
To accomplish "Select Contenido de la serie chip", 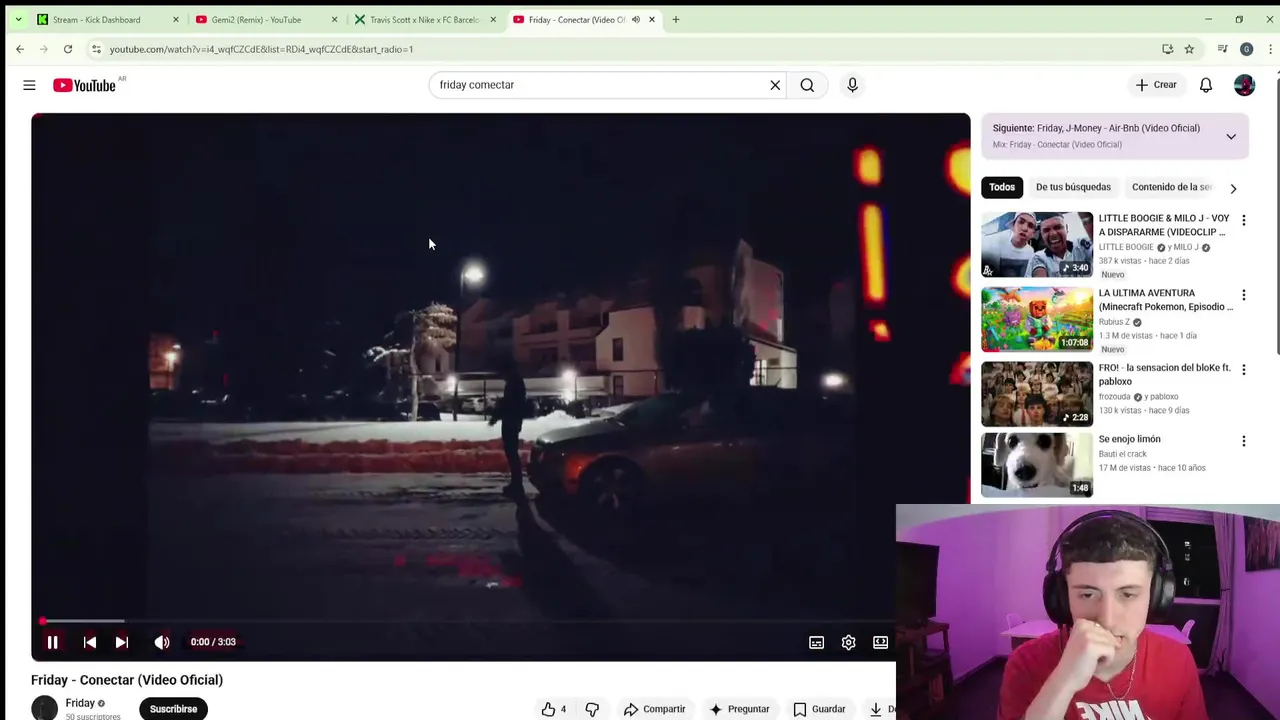I will (1172, 187).
